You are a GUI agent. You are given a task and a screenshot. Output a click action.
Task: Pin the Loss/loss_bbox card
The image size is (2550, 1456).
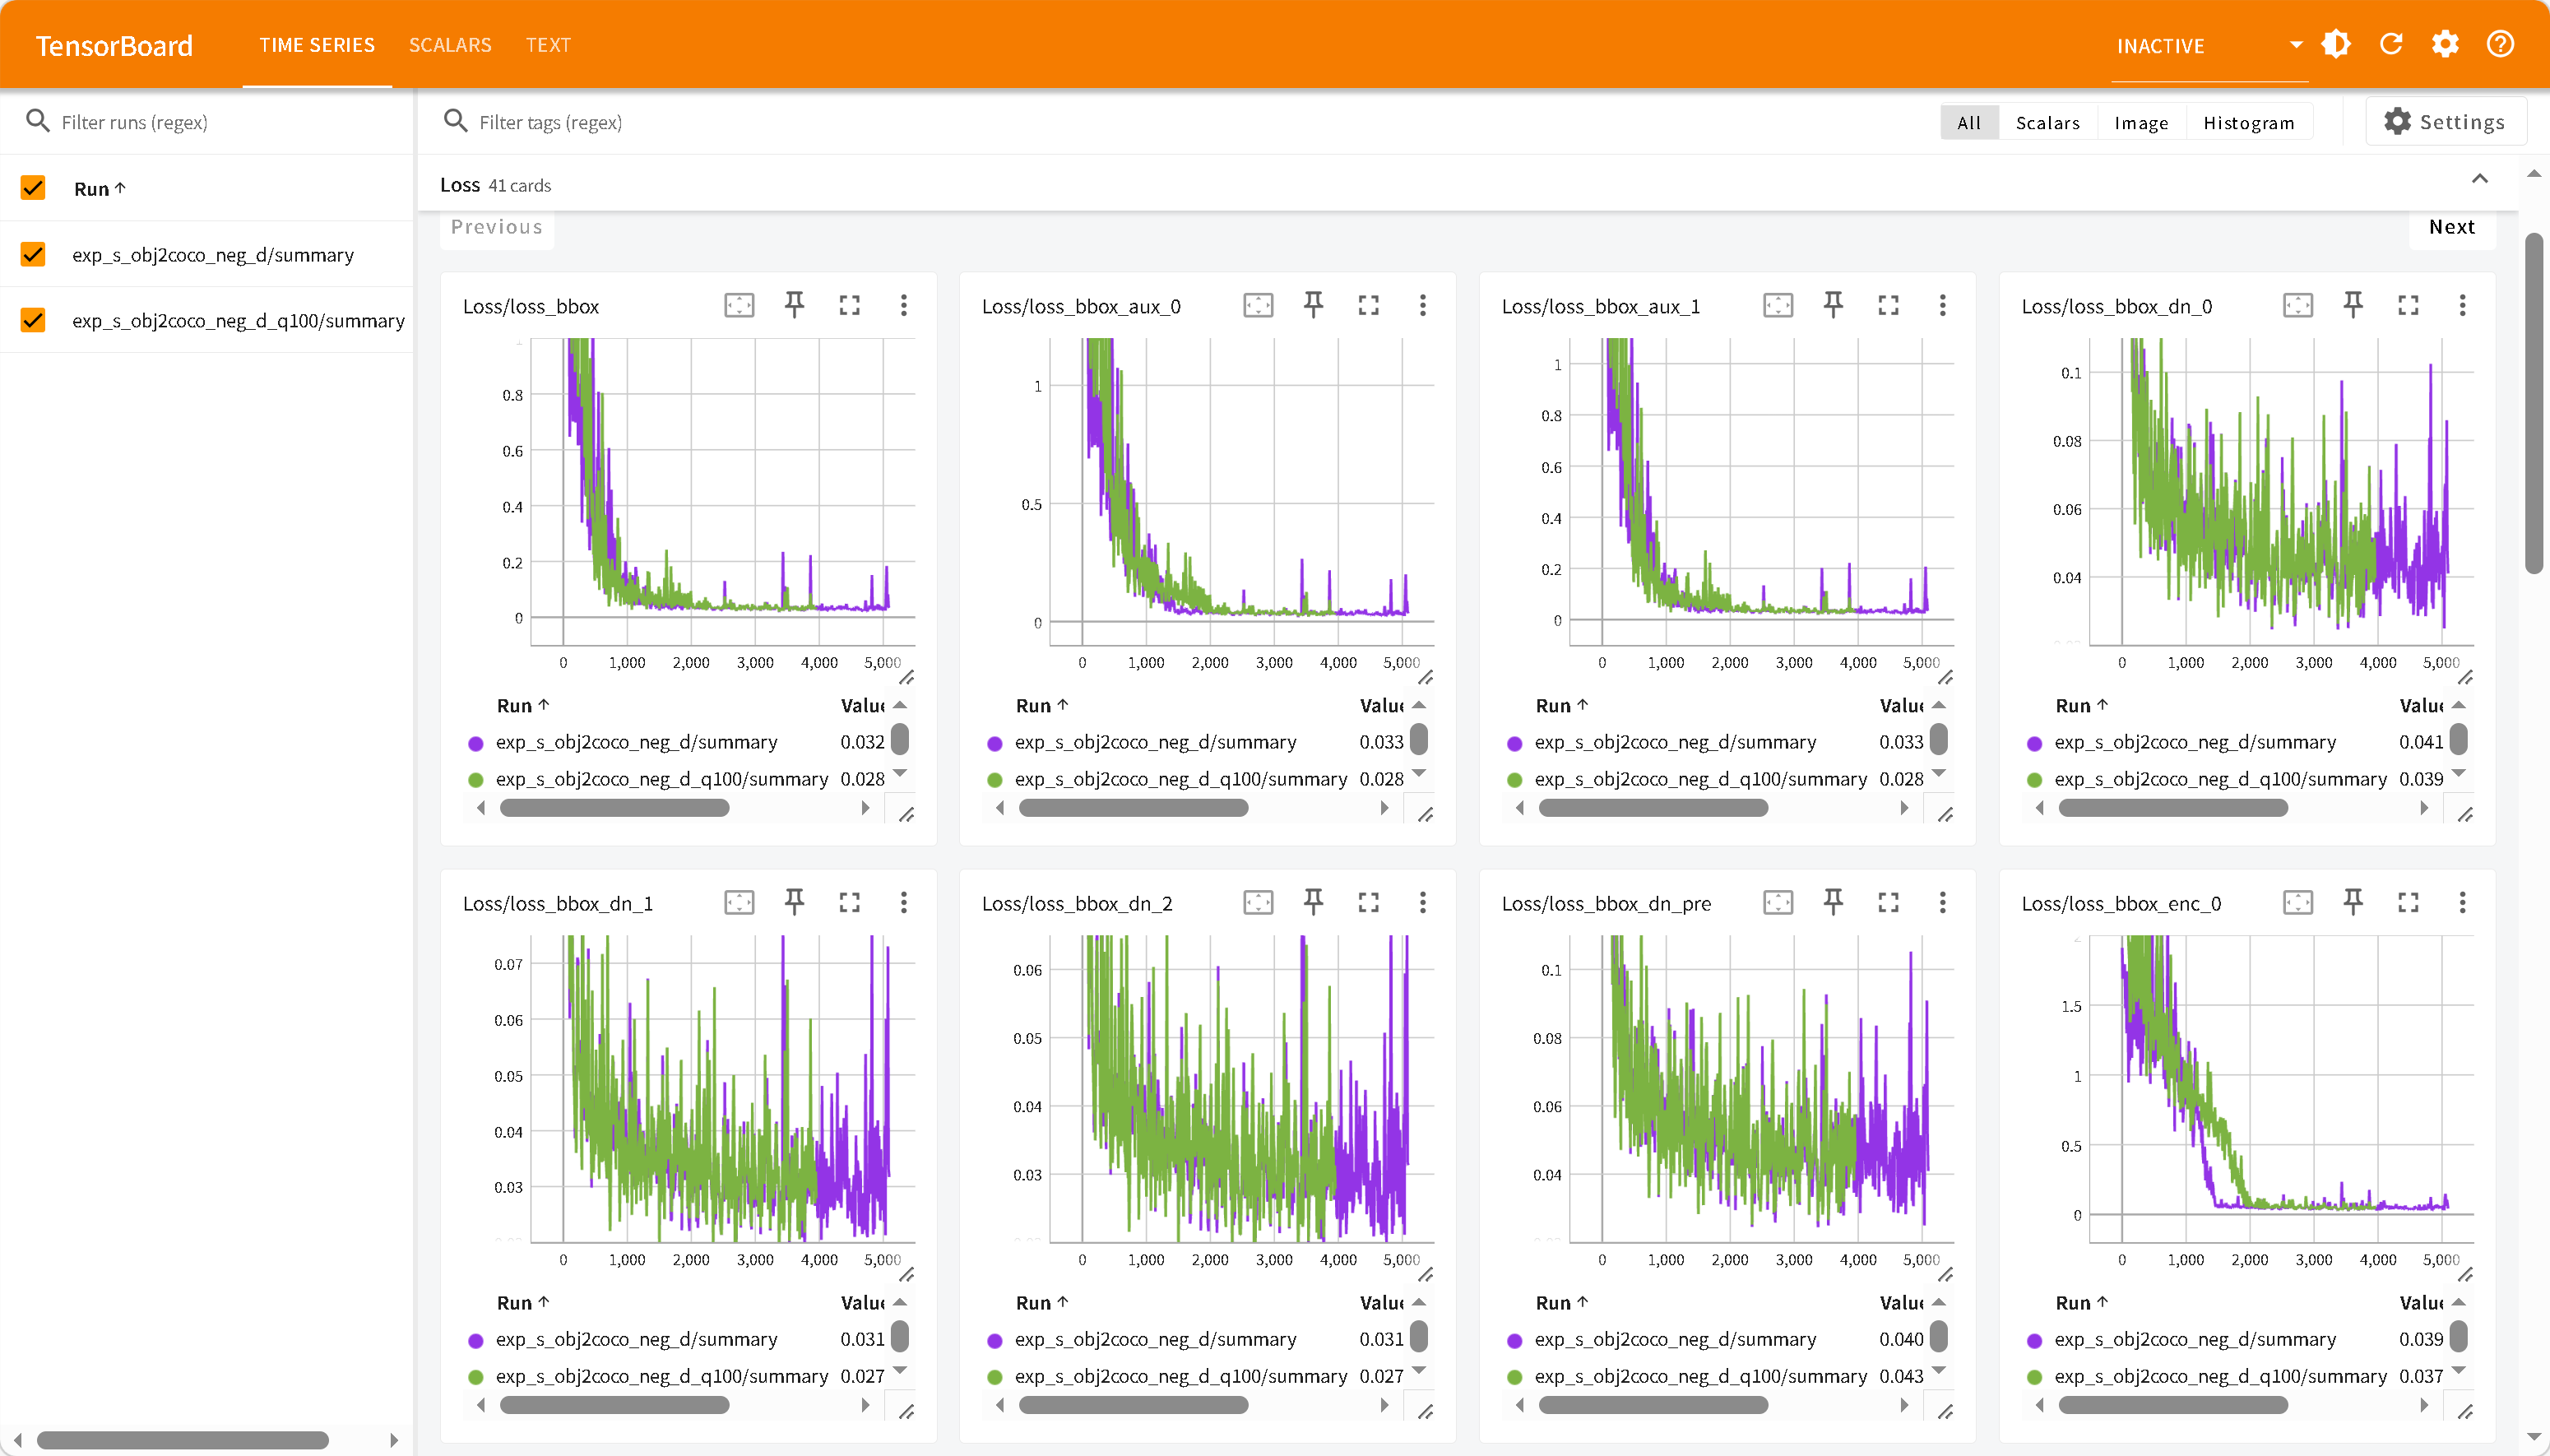coord(794,305)
